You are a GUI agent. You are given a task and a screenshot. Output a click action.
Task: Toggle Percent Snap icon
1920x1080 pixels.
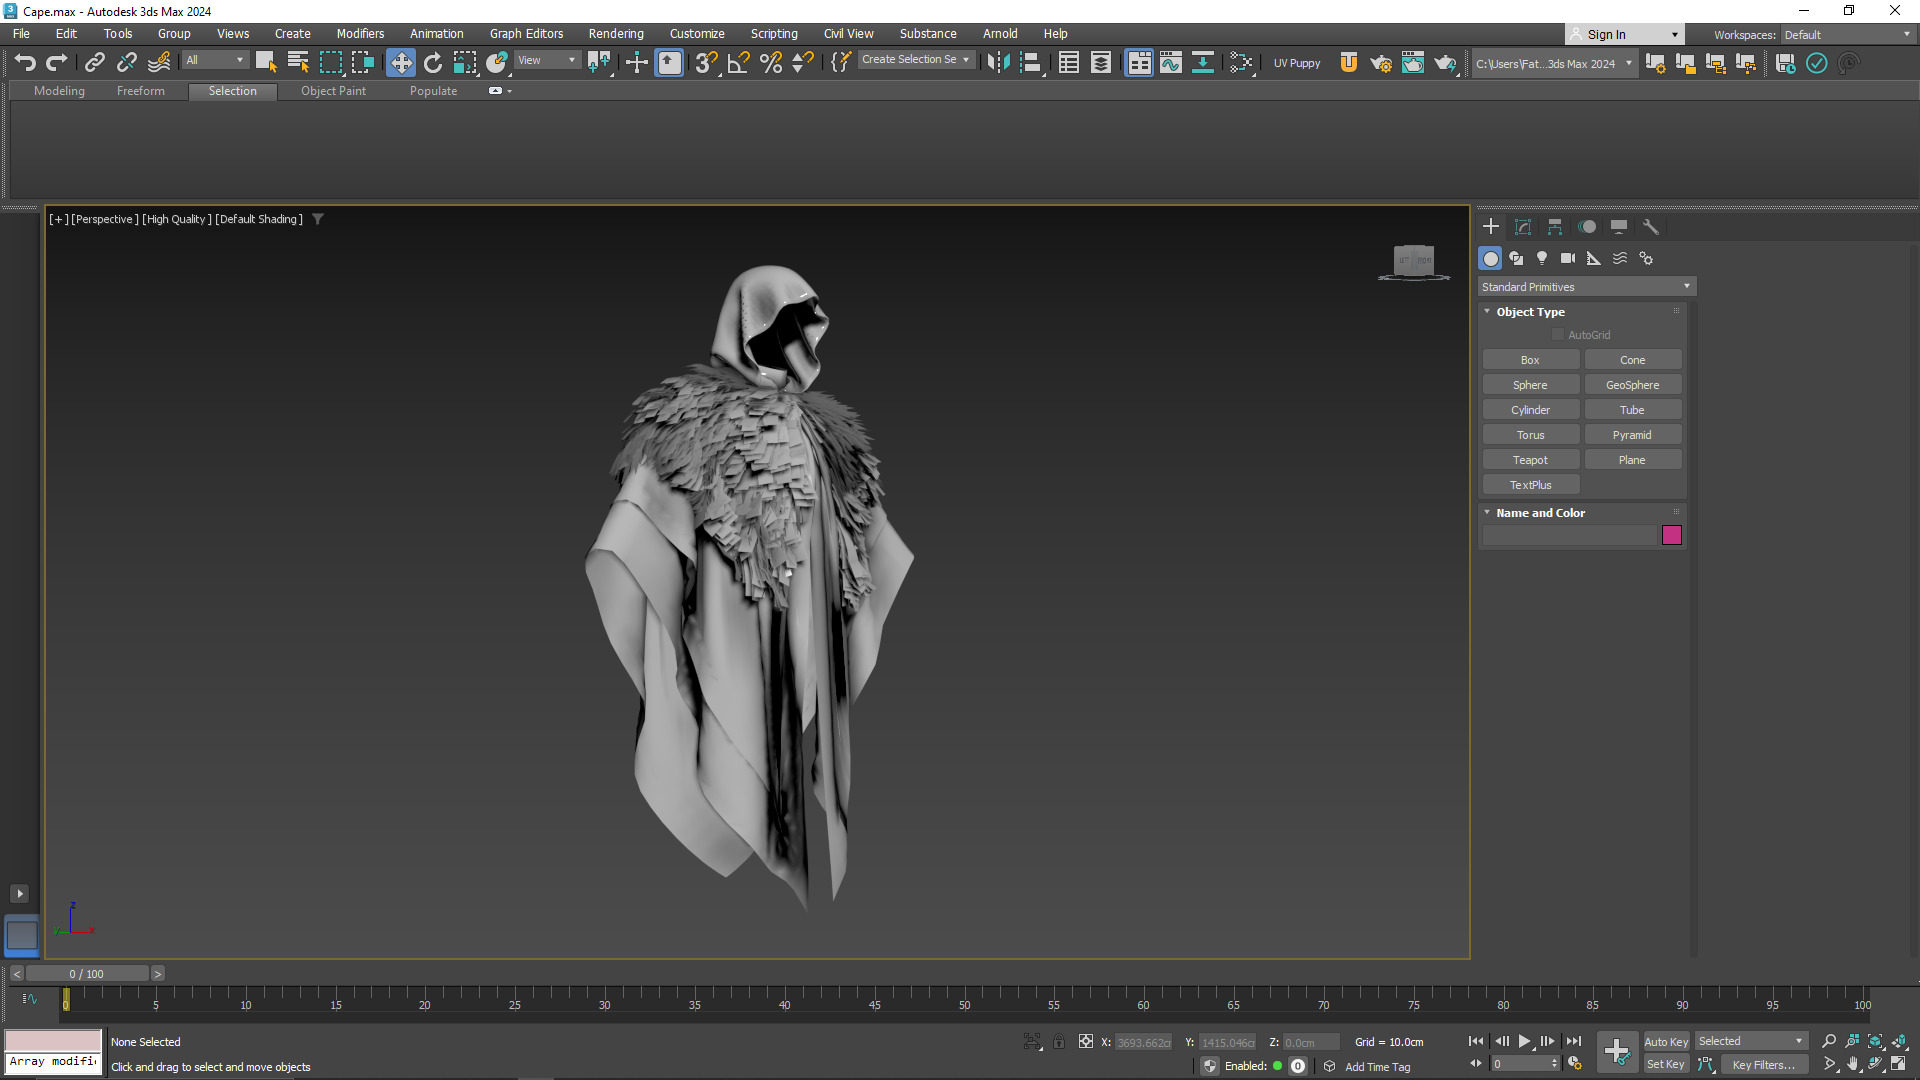click(771, 63)
